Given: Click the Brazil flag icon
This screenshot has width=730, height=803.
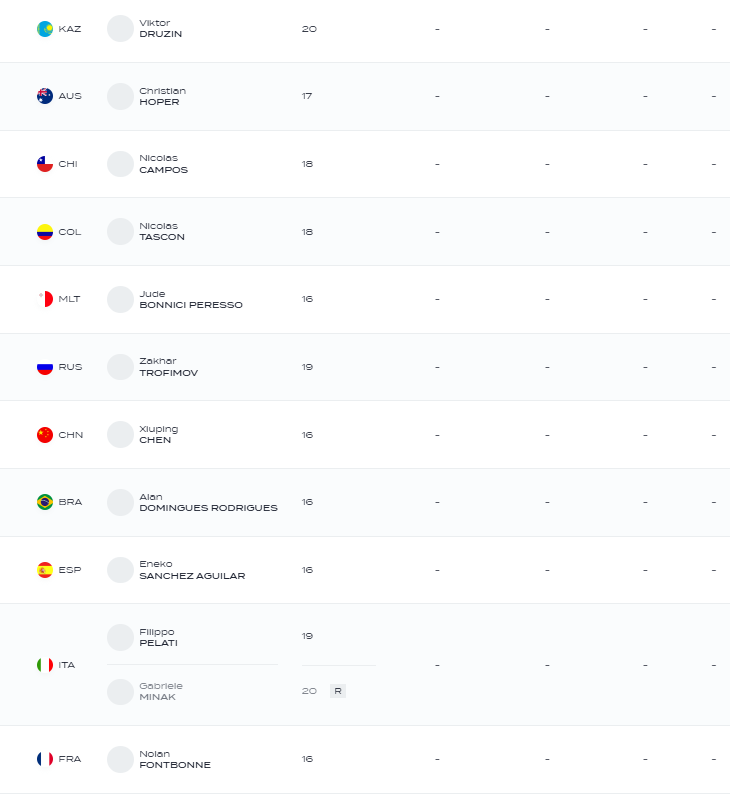Looking at the screenshot, I should (x=45, y=502).
